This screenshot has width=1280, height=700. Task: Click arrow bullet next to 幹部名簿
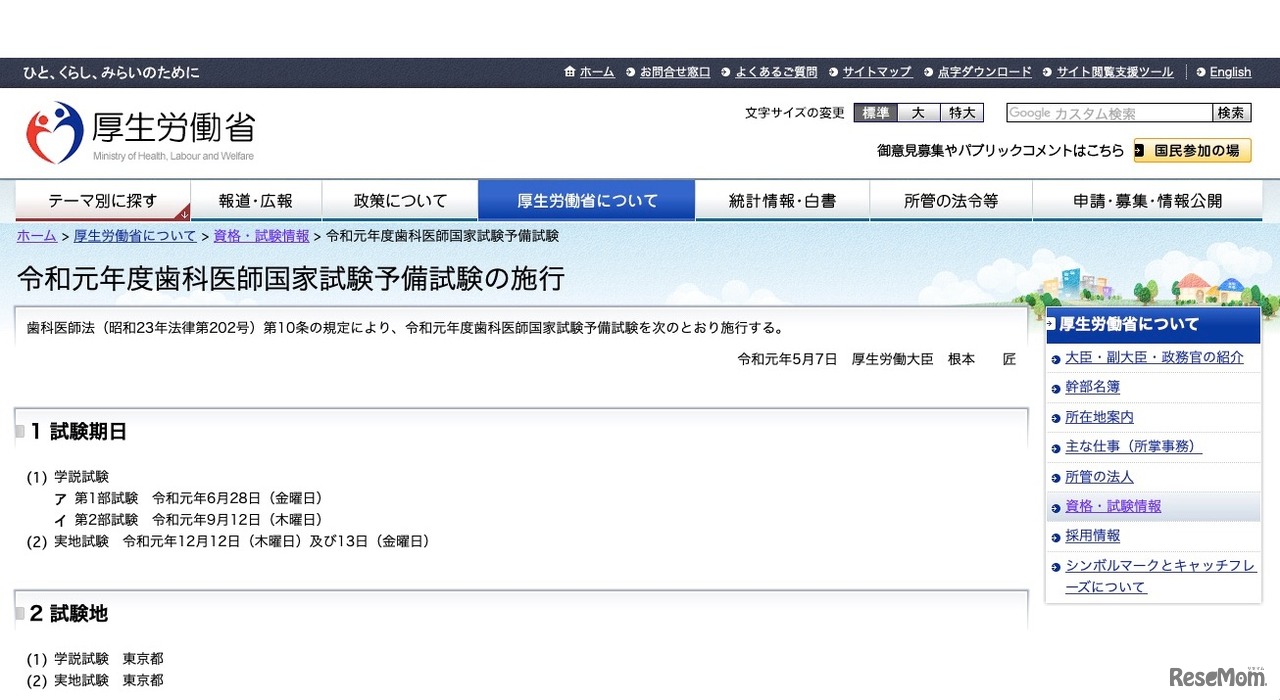tap(1055, 387)
